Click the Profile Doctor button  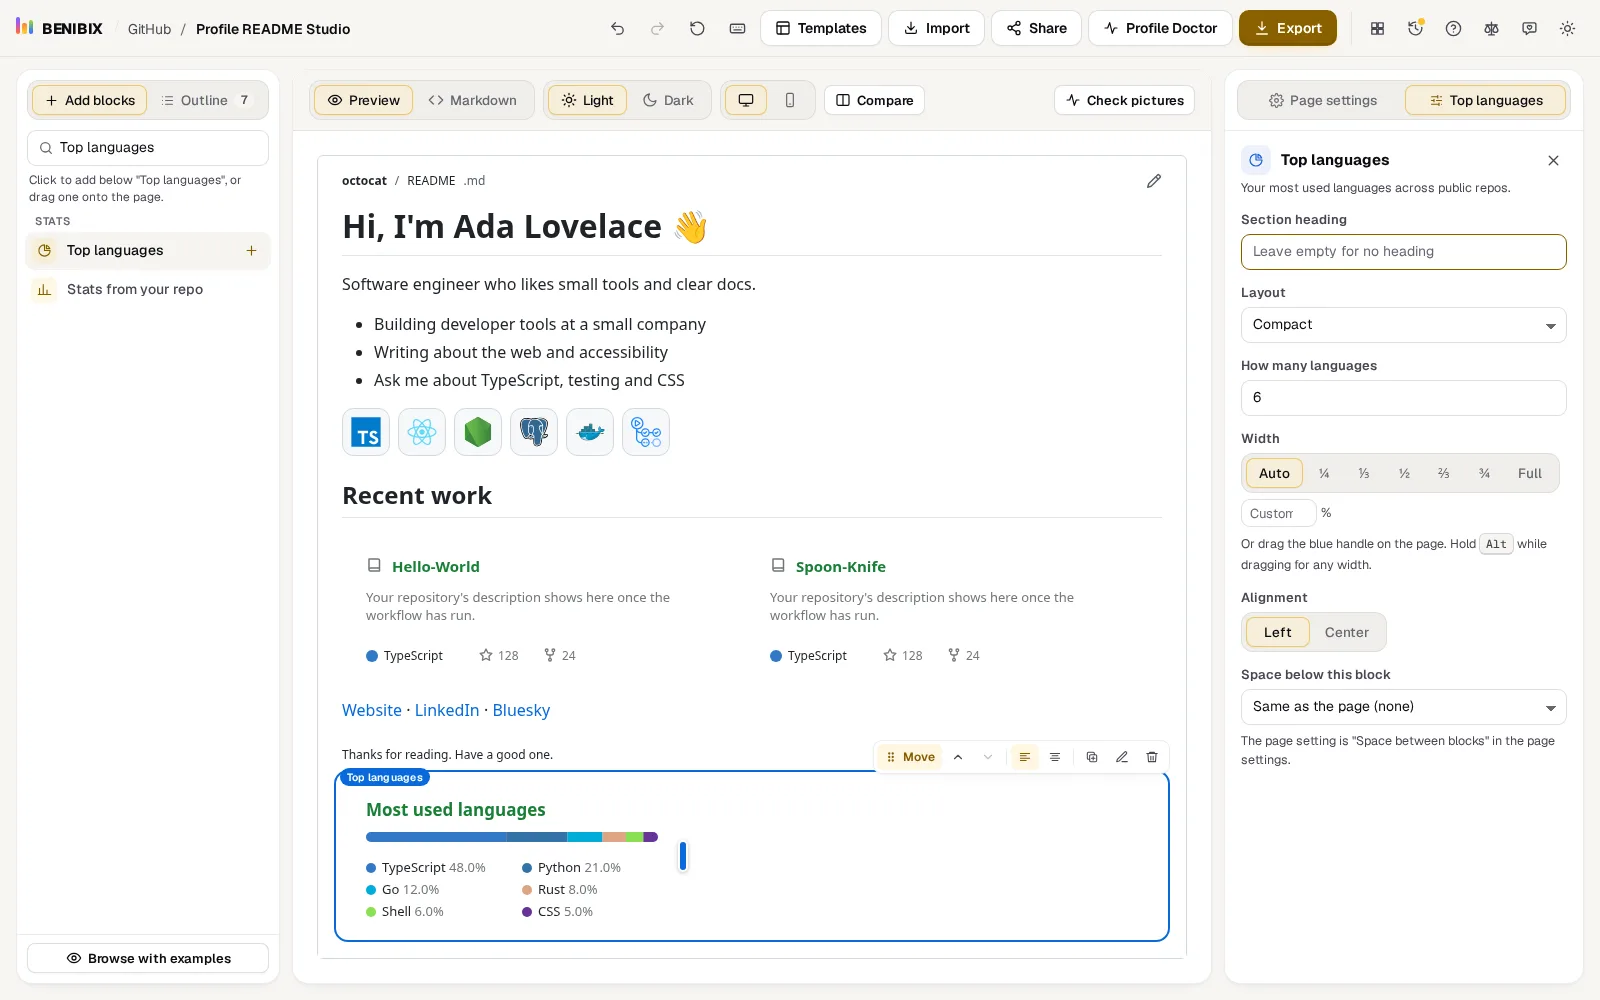[1160, 28]
